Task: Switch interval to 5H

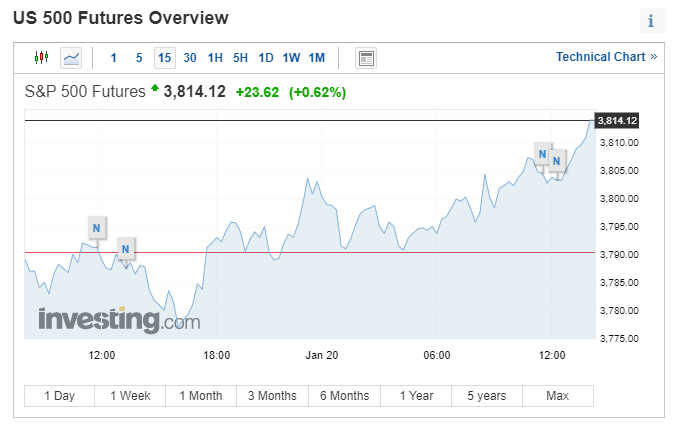Action: pyautogui.click(x=240, y=58)
